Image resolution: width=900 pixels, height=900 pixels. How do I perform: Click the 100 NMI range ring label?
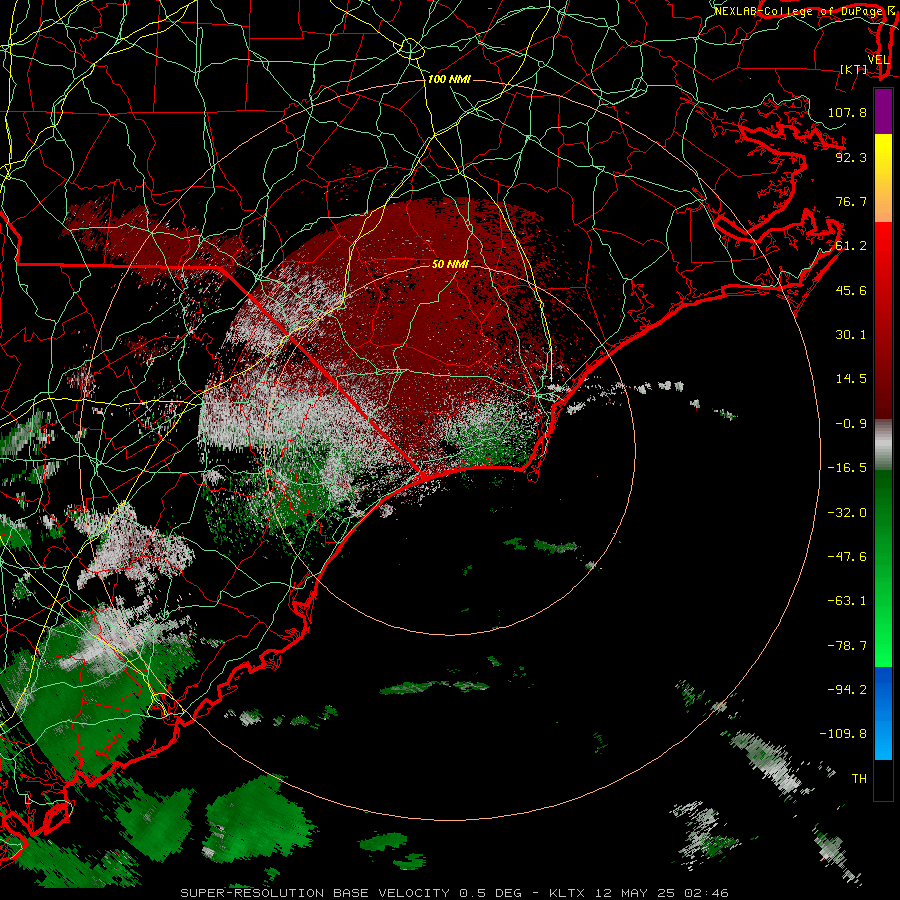click(x=449, y=79)
